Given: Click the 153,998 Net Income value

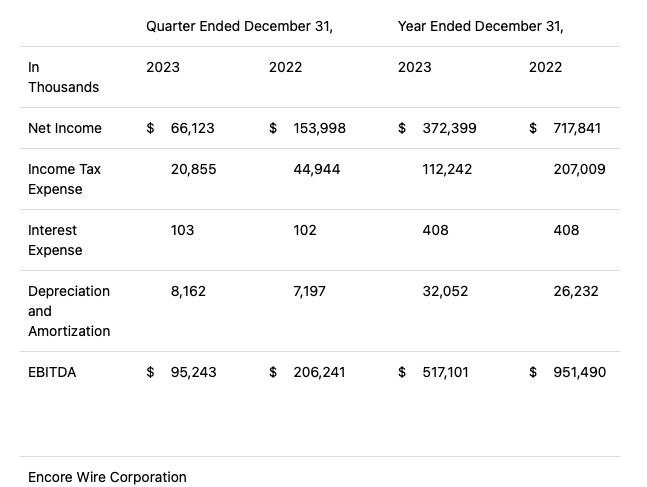Looking at the screenshot, I should click(319, 128).
